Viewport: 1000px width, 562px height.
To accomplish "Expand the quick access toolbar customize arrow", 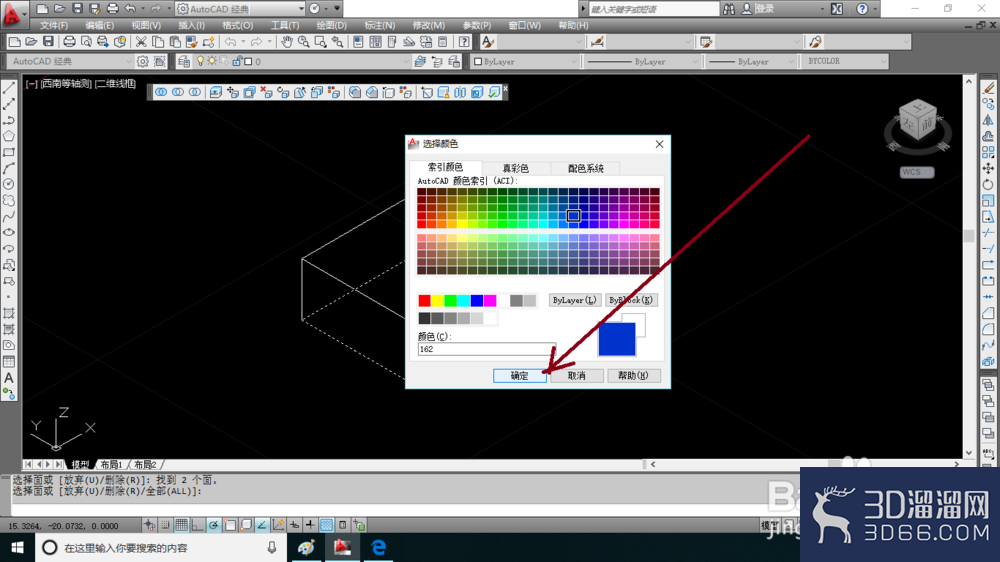I will pos(337,9).
